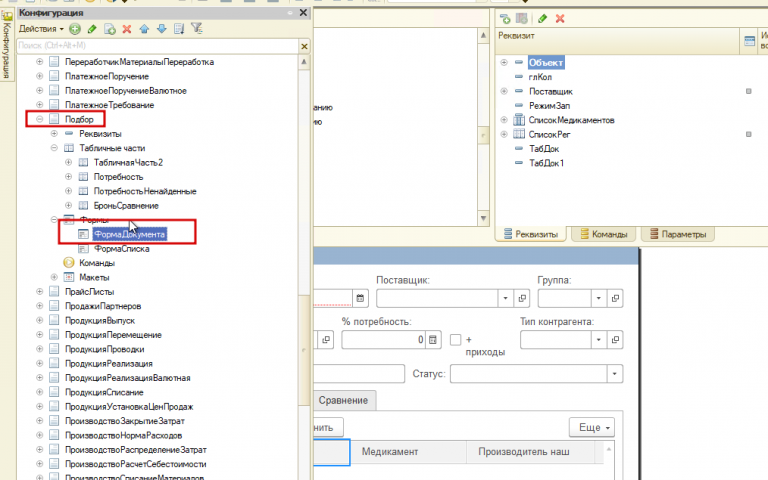Click the Конфигурация side panel icon at left edge
This screenshot has width=768, height=480.
[x=7, y=17]
